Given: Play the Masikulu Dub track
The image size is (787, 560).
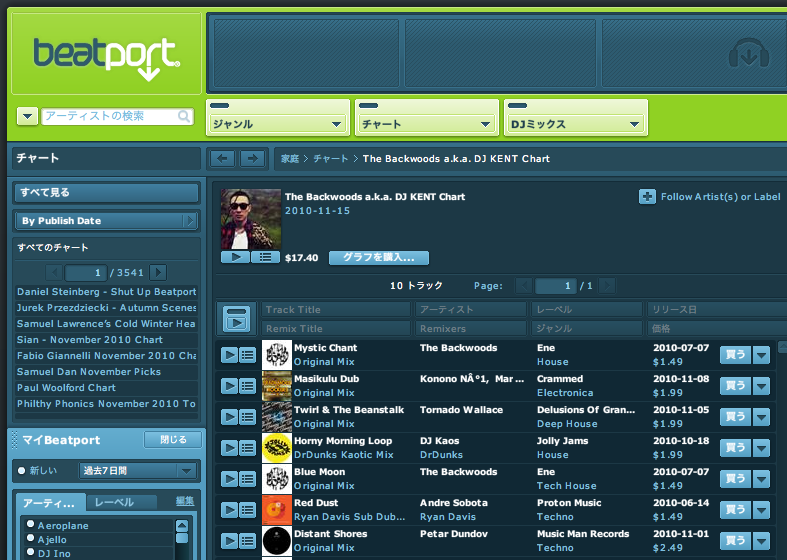Looking at the screenshot, I should click(x=229, y=386).
